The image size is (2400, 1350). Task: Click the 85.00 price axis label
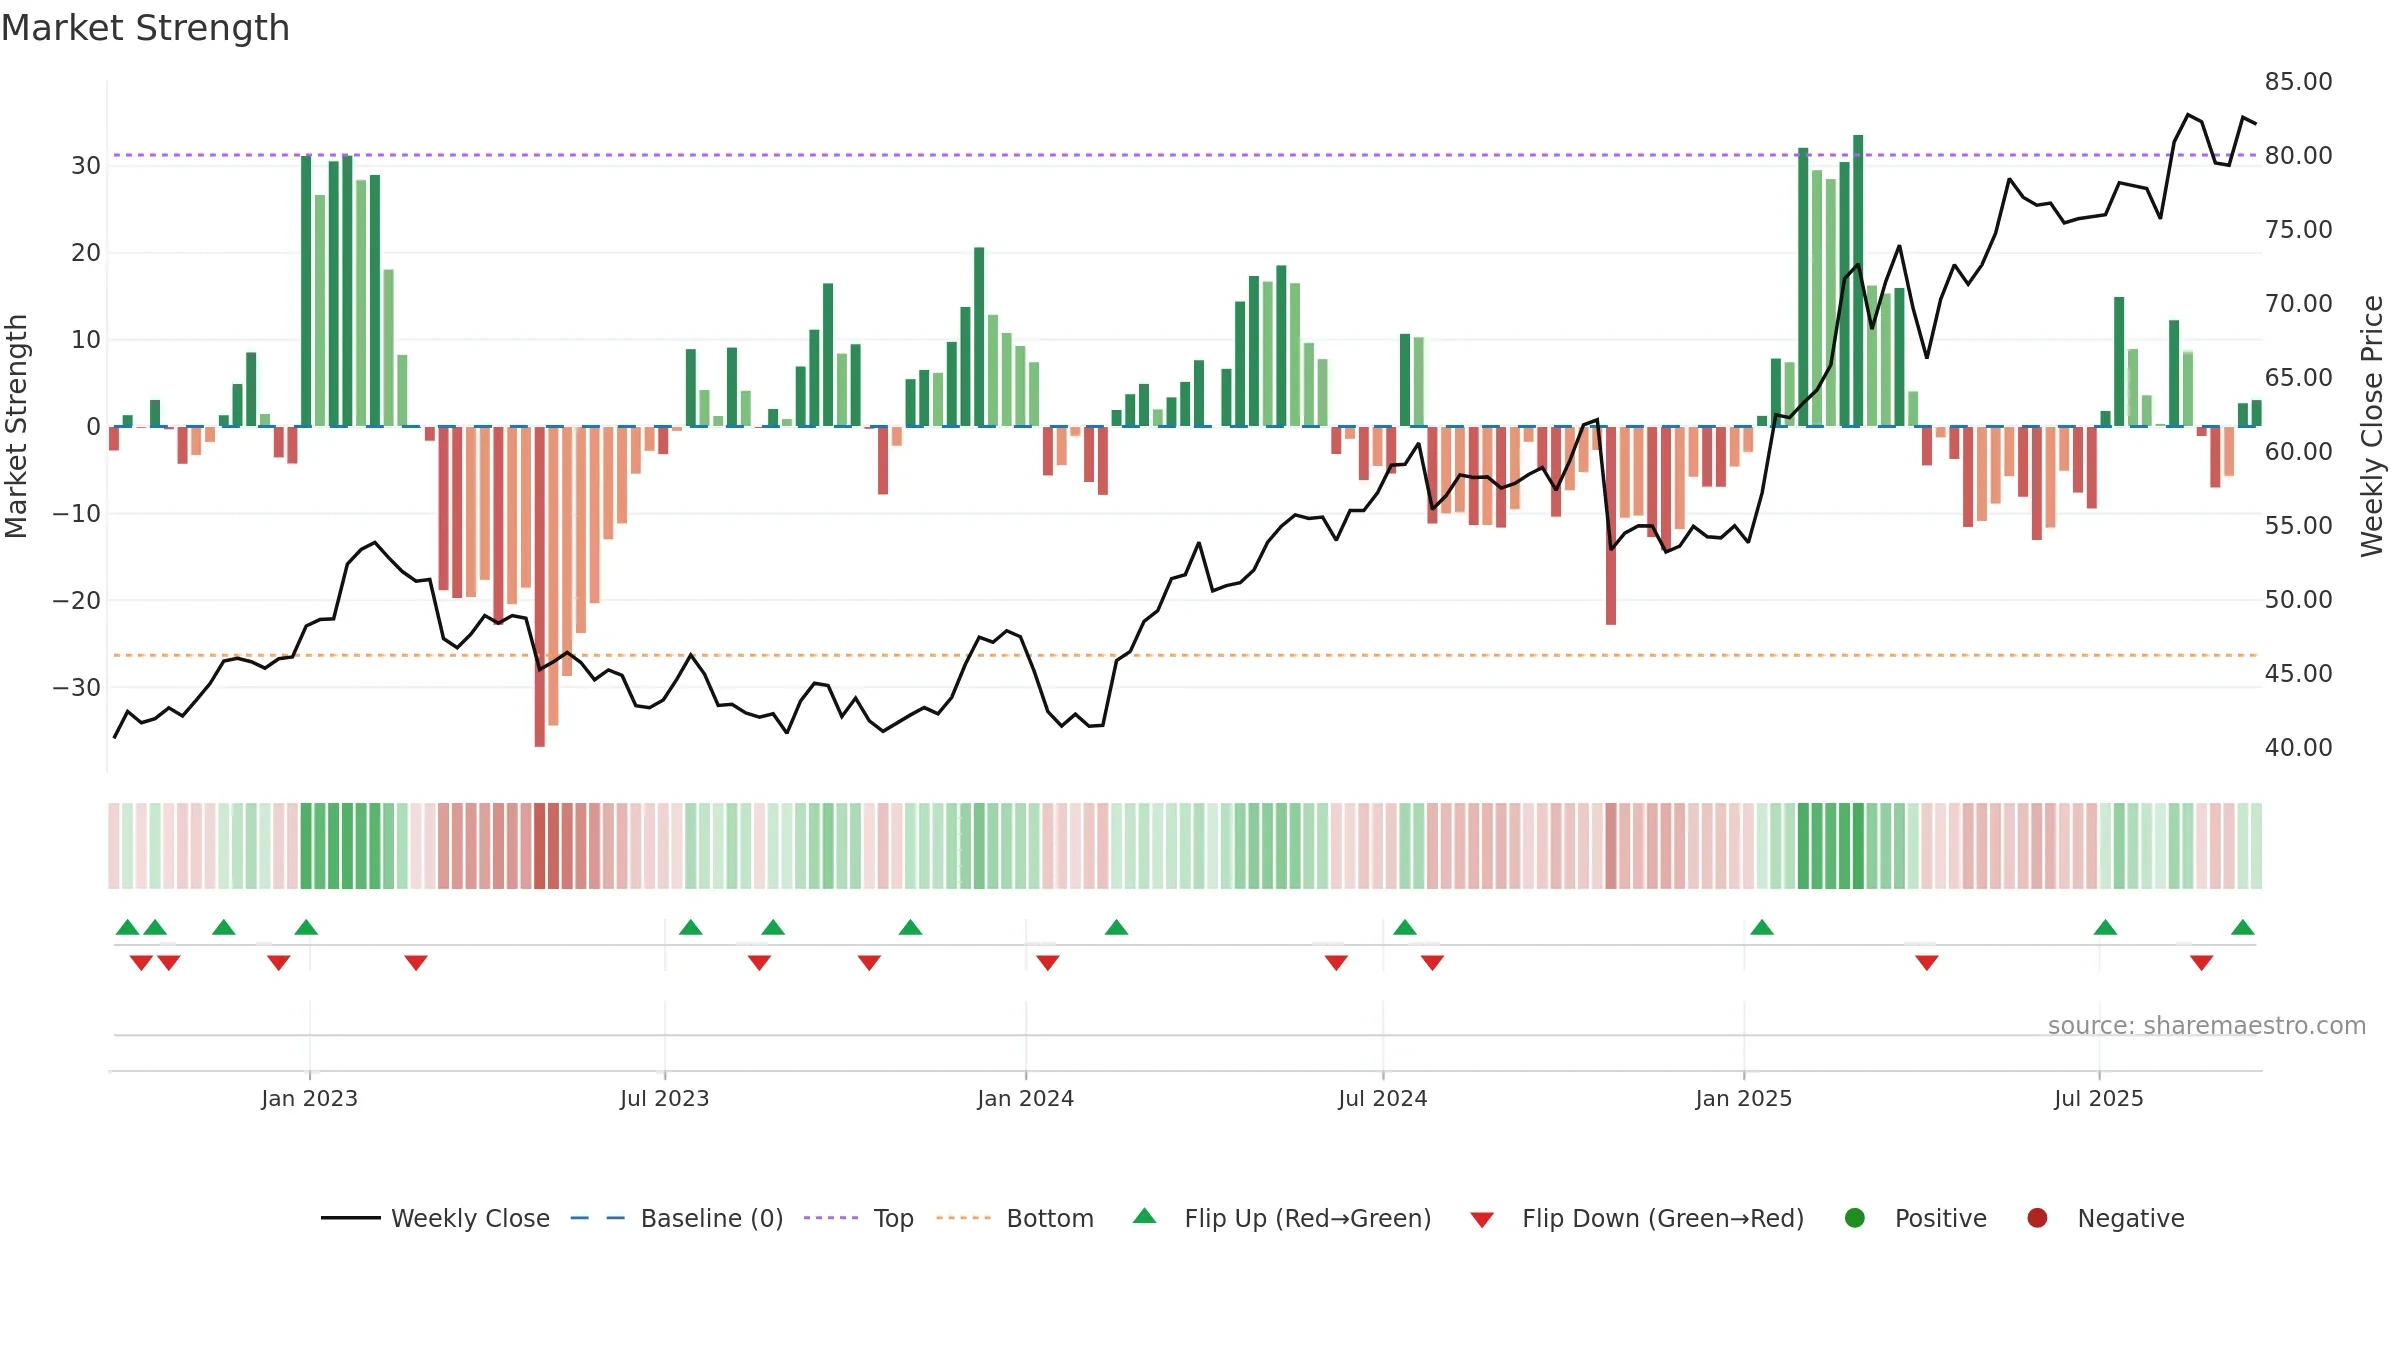coord(2298,81)
